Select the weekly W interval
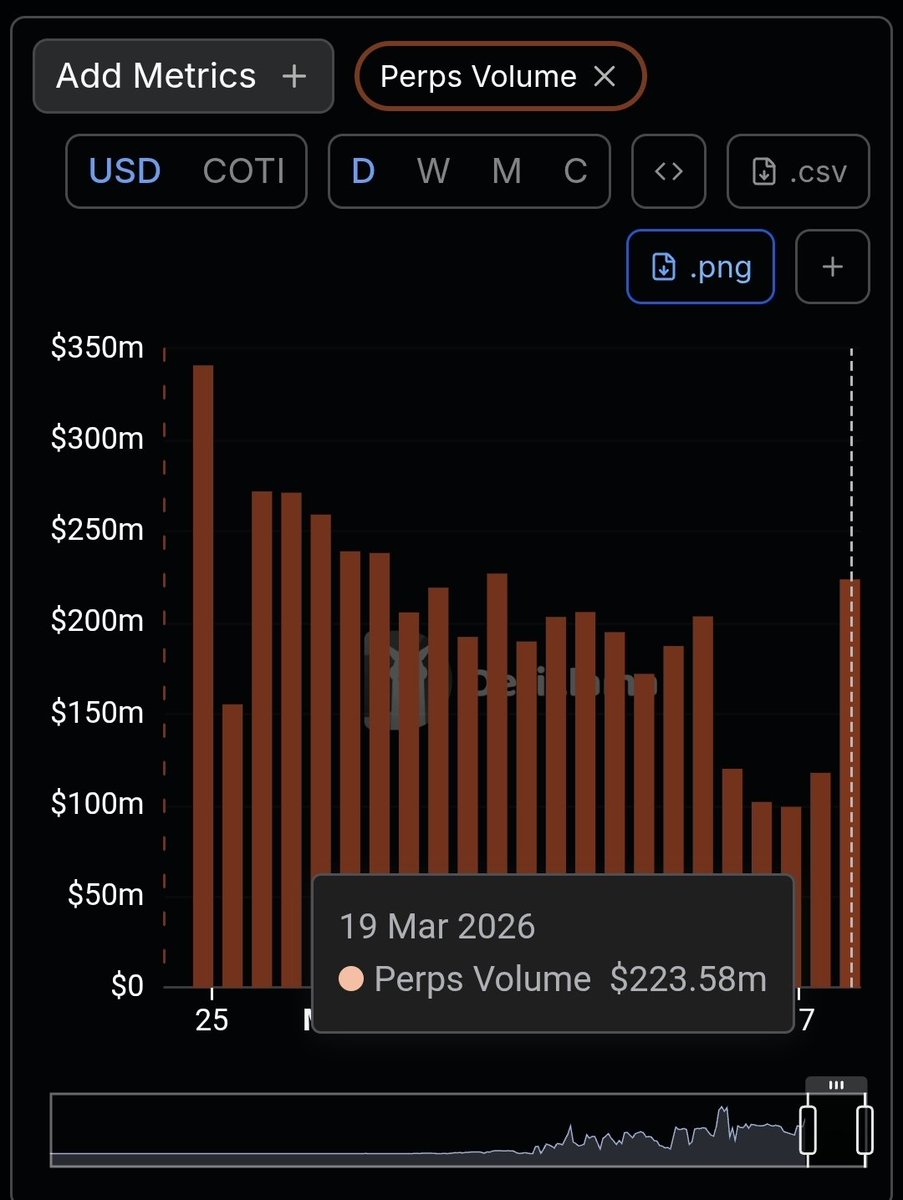903x1200 pixels. pyautogui.click(x=433, y=171)
